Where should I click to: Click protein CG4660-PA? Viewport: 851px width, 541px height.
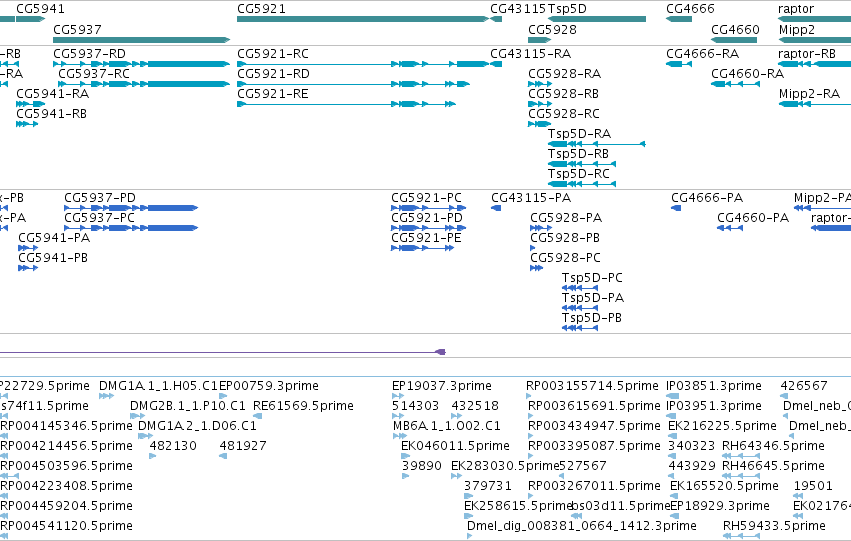730,228
